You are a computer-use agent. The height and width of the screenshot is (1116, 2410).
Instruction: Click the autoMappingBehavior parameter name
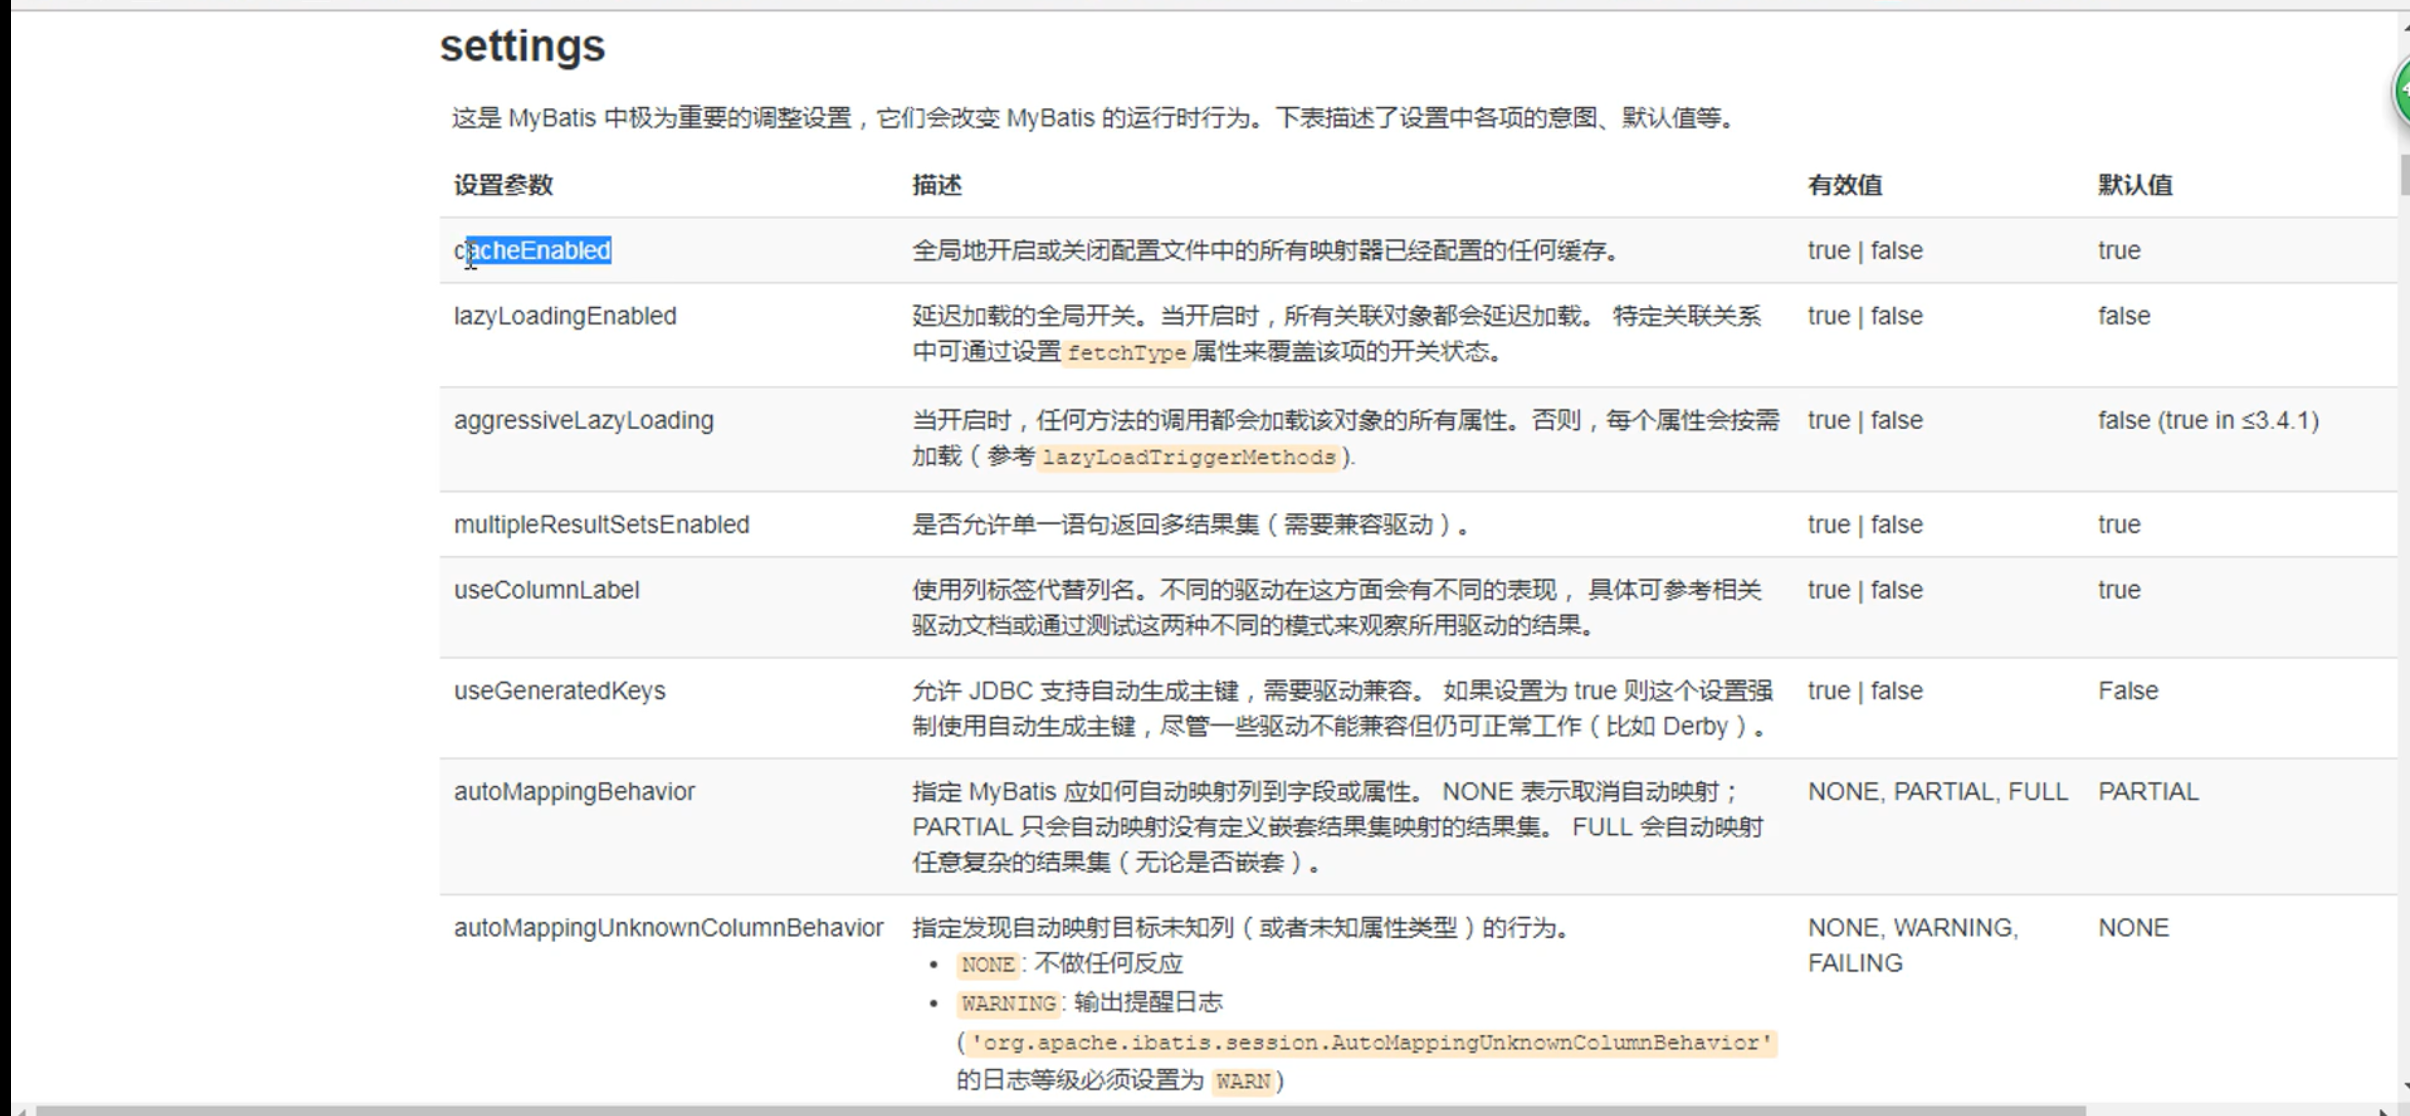pyautogui.click(x=574, y=791)
